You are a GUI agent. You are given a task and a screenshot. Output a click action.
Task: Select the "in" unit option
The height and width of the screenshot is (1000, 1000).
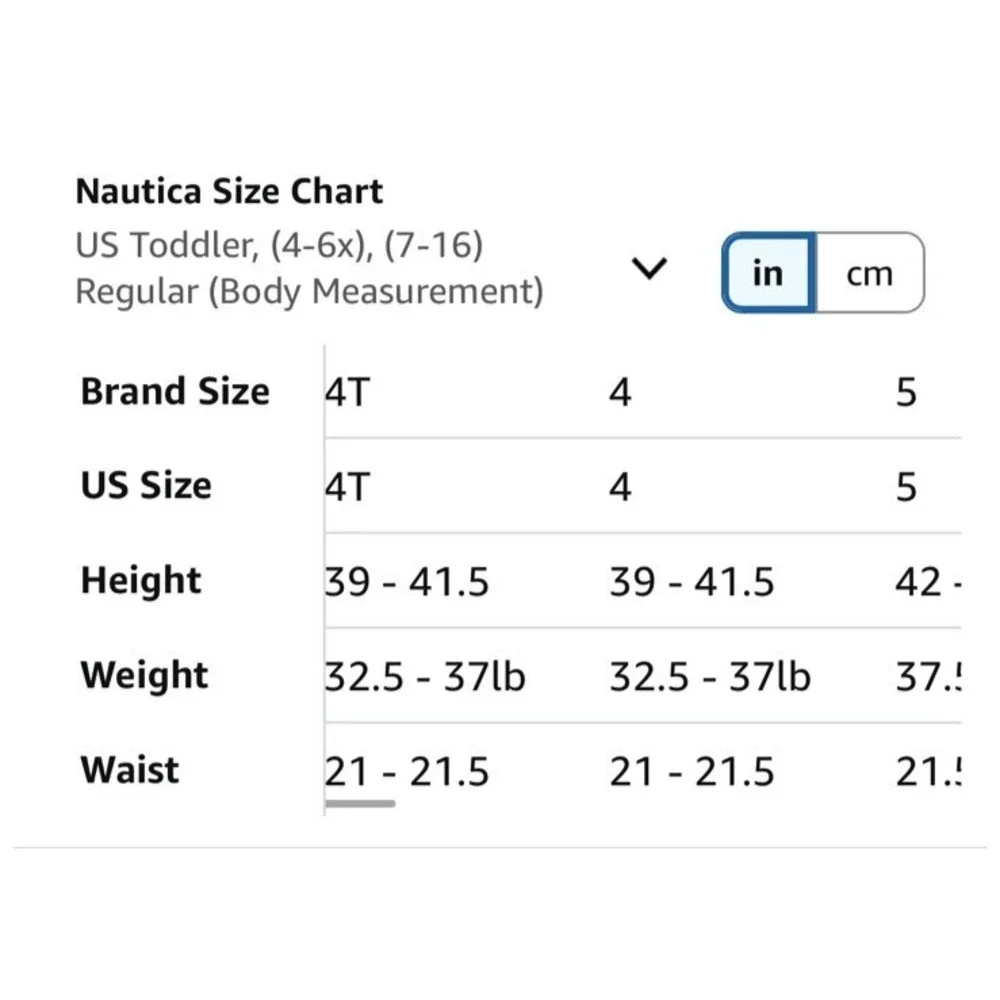pyautogui.click(x=767, y=272)
